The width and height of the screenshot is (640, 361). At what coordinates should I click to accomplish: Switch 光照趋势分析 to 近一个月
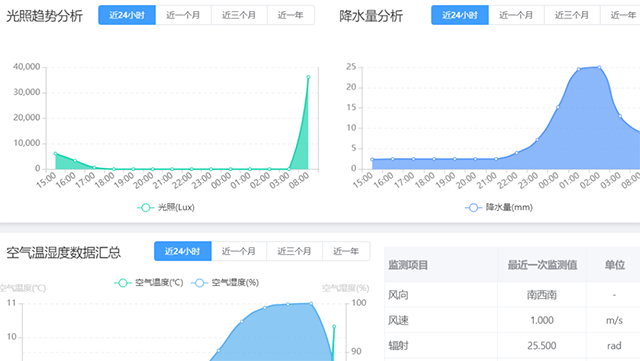point(183,15)
